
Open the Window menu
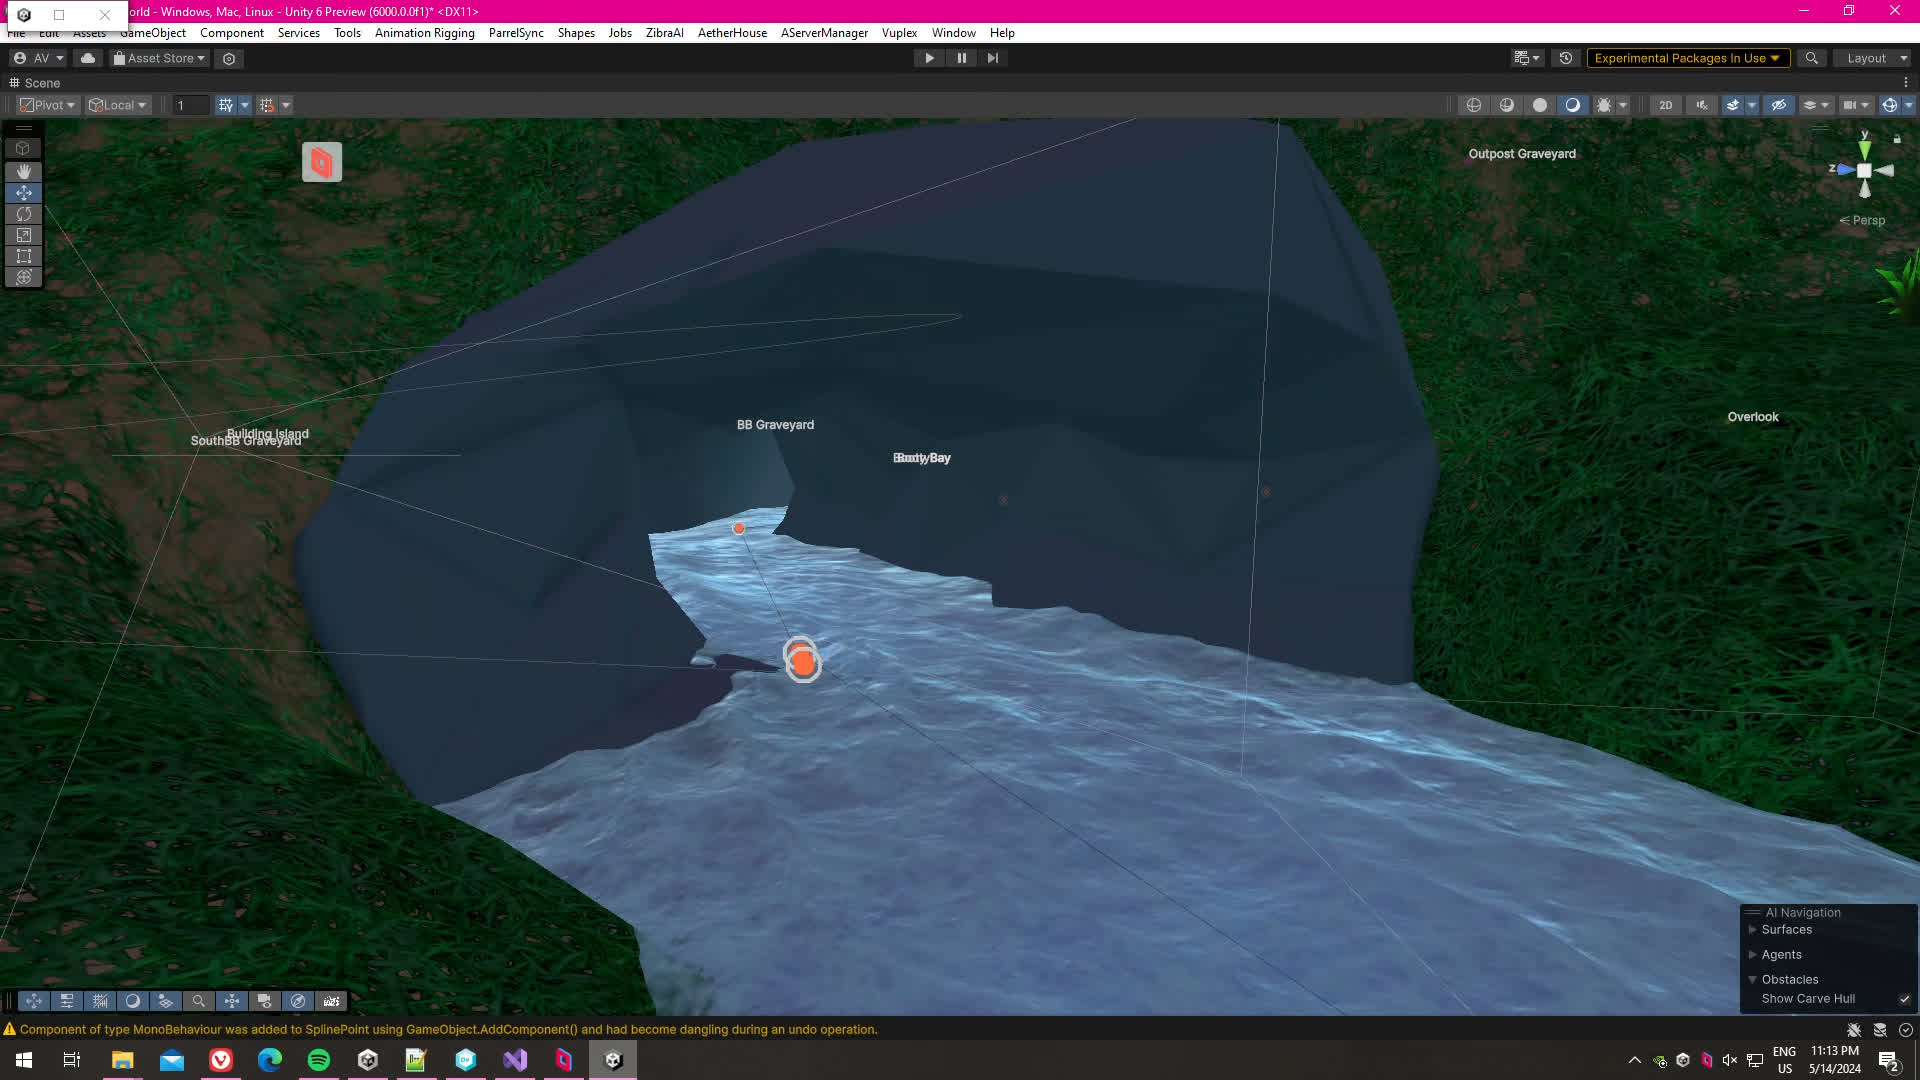click(953, 33)
